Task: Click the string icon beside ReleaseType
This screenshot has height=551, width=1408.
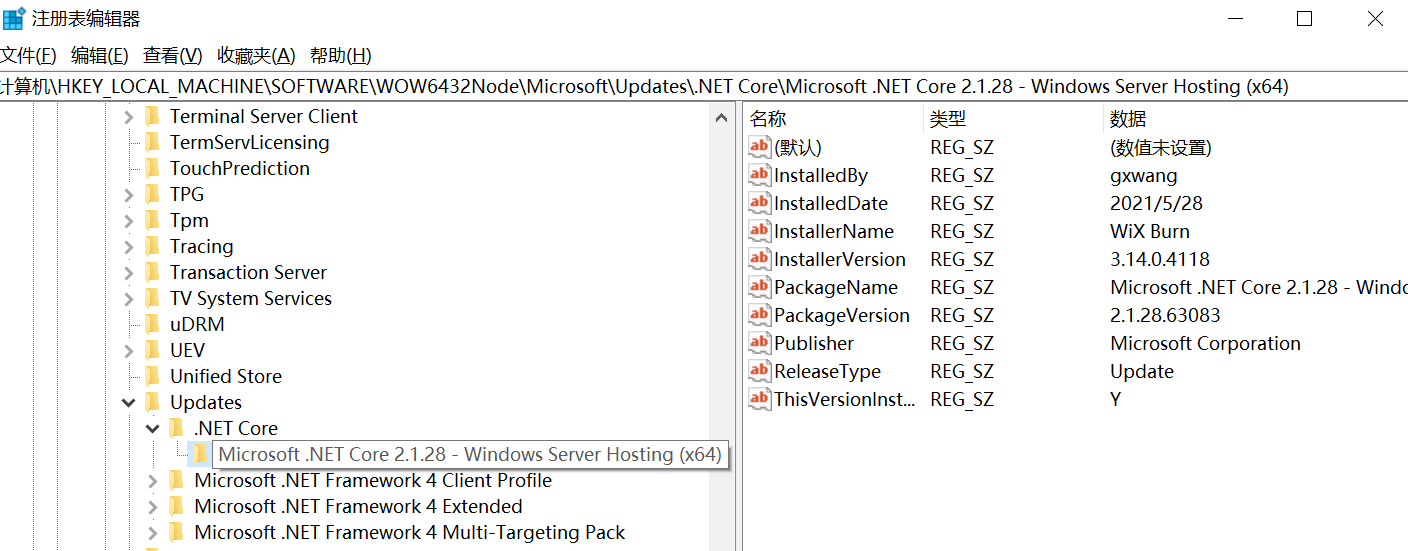Action: [760, 372]
